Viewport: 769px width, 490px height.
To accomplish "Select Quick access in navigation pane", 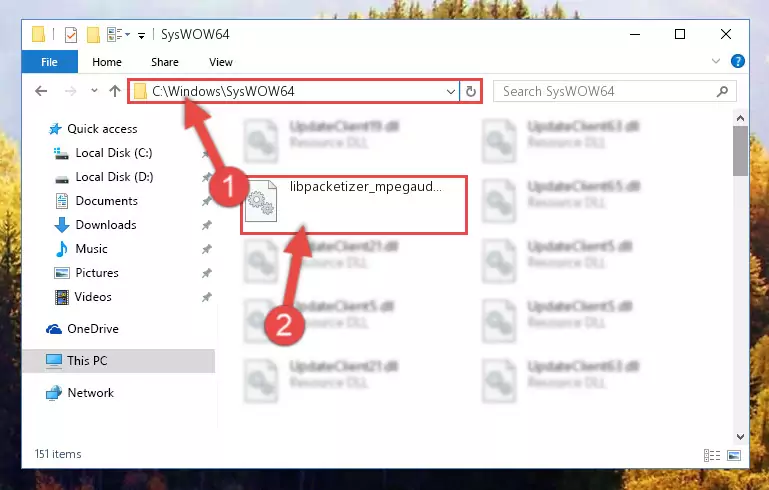I will (102, 129).
